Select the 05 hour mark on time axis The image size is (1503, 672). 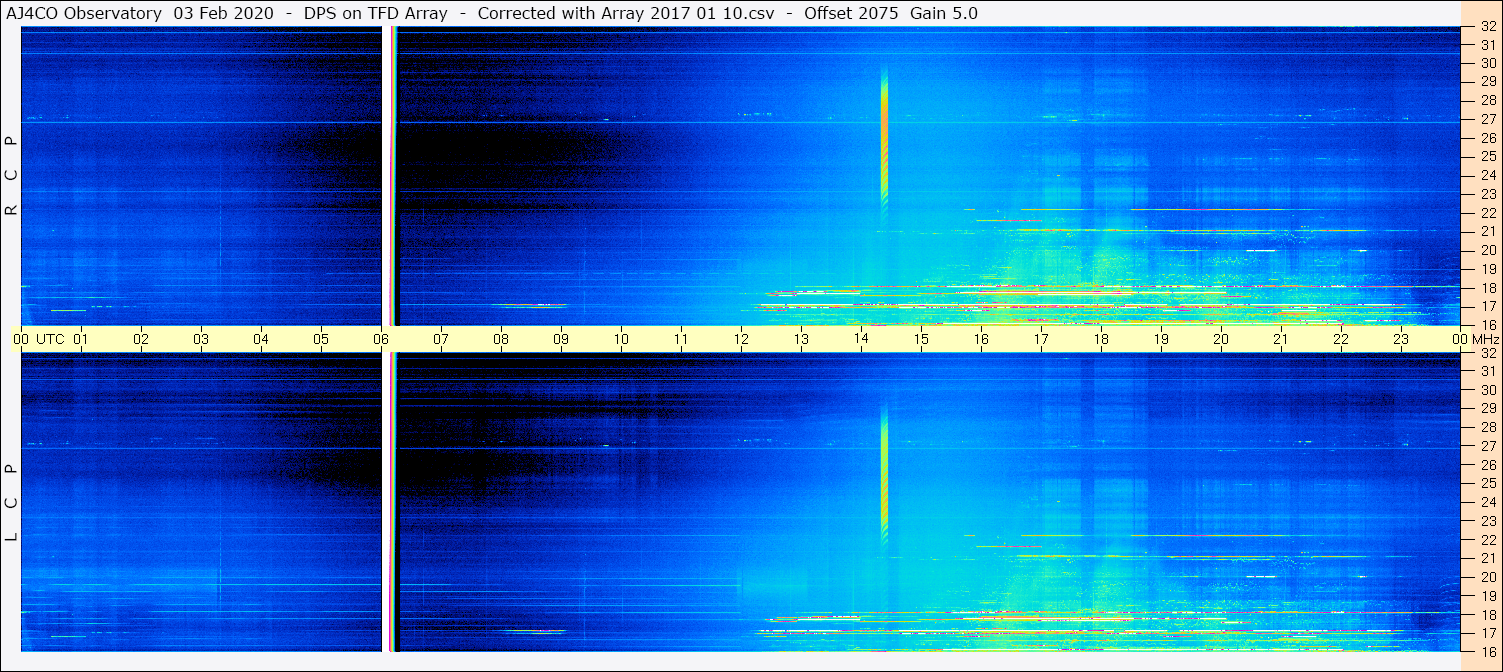pos(321,339)
